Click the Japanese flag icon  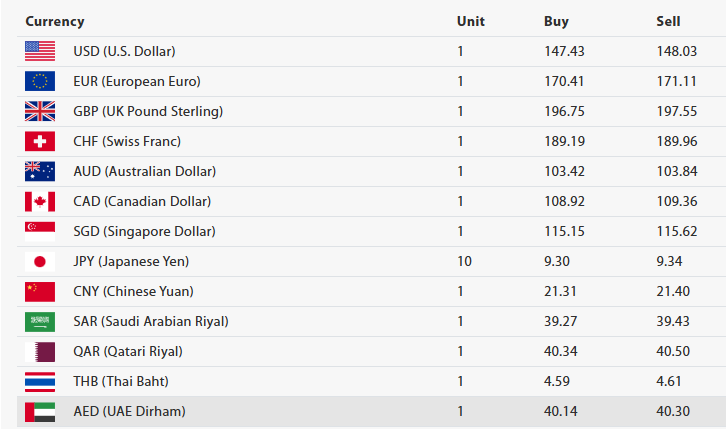40,261
